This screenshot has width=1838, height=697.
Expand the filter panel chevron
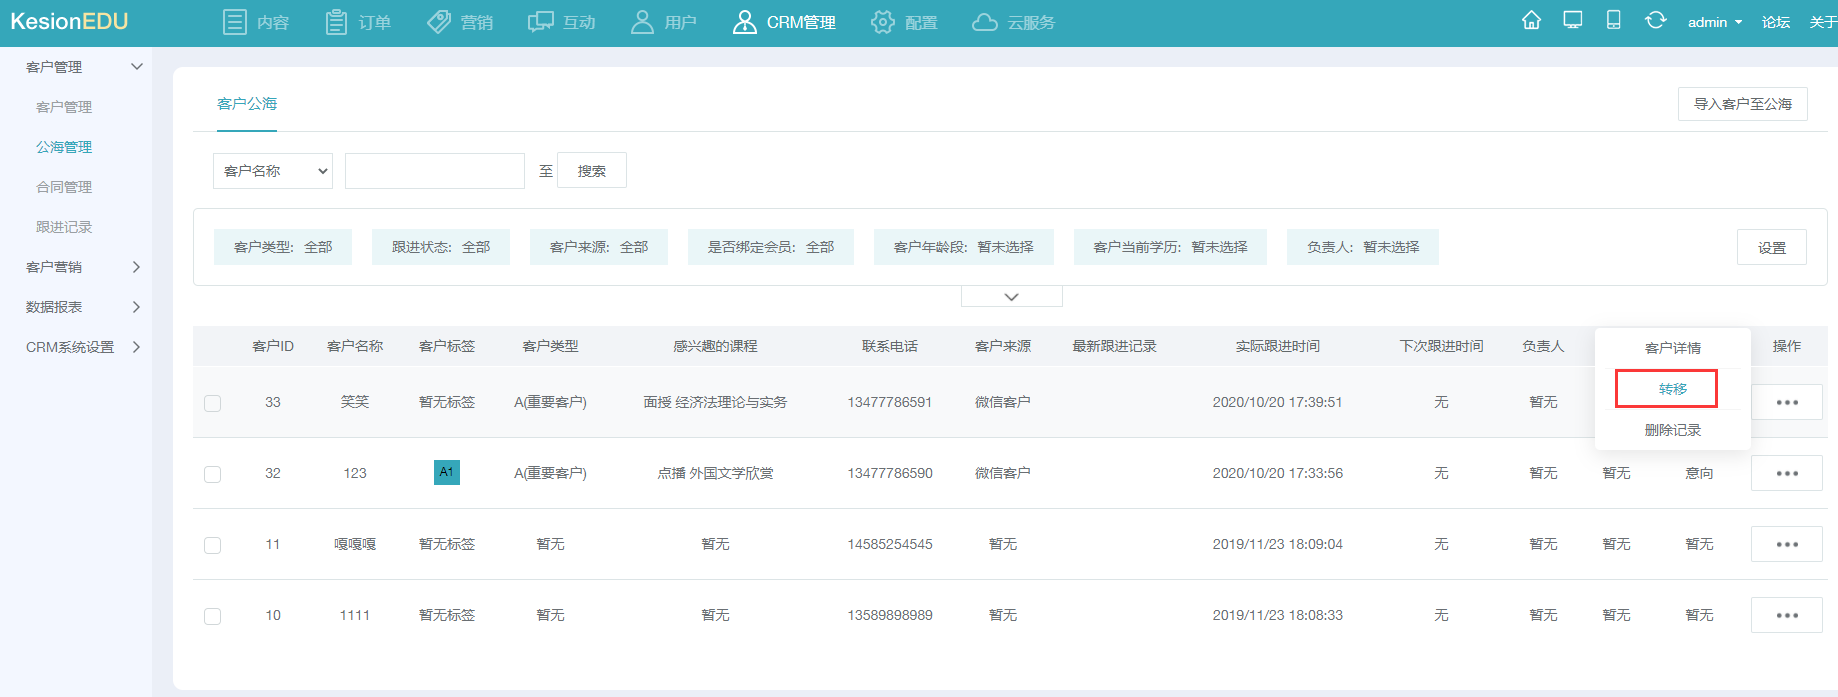coord(1011,296)
